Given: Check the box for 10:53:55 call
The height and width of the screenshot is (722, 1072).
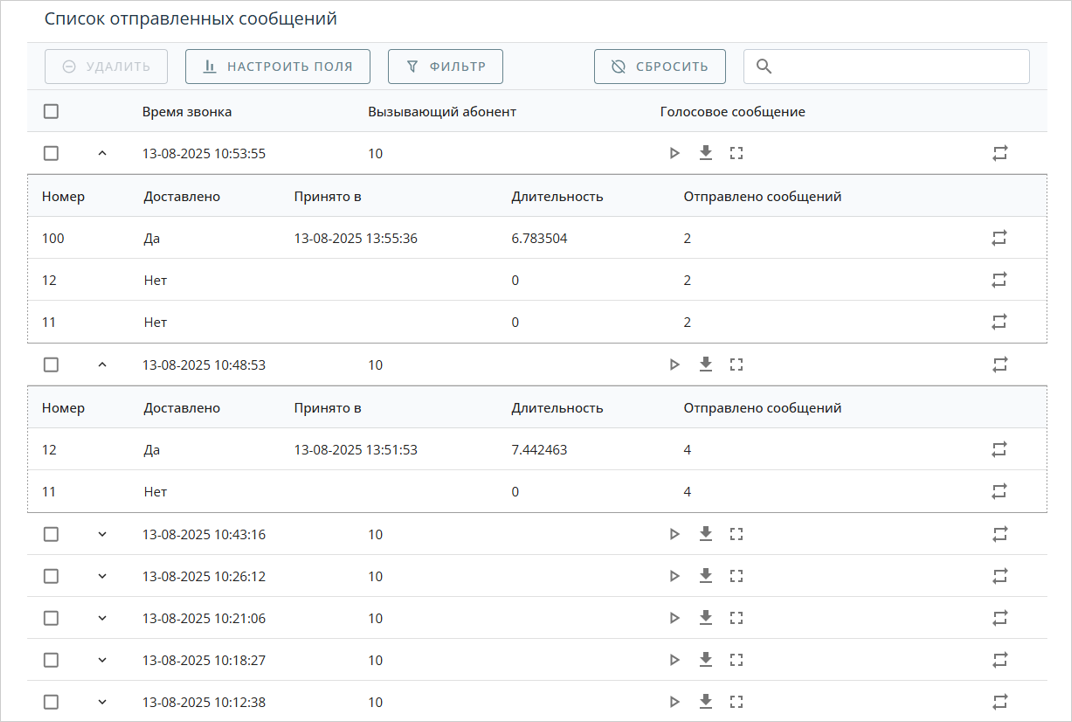Looking at the screenshot, I should (51, 153).
